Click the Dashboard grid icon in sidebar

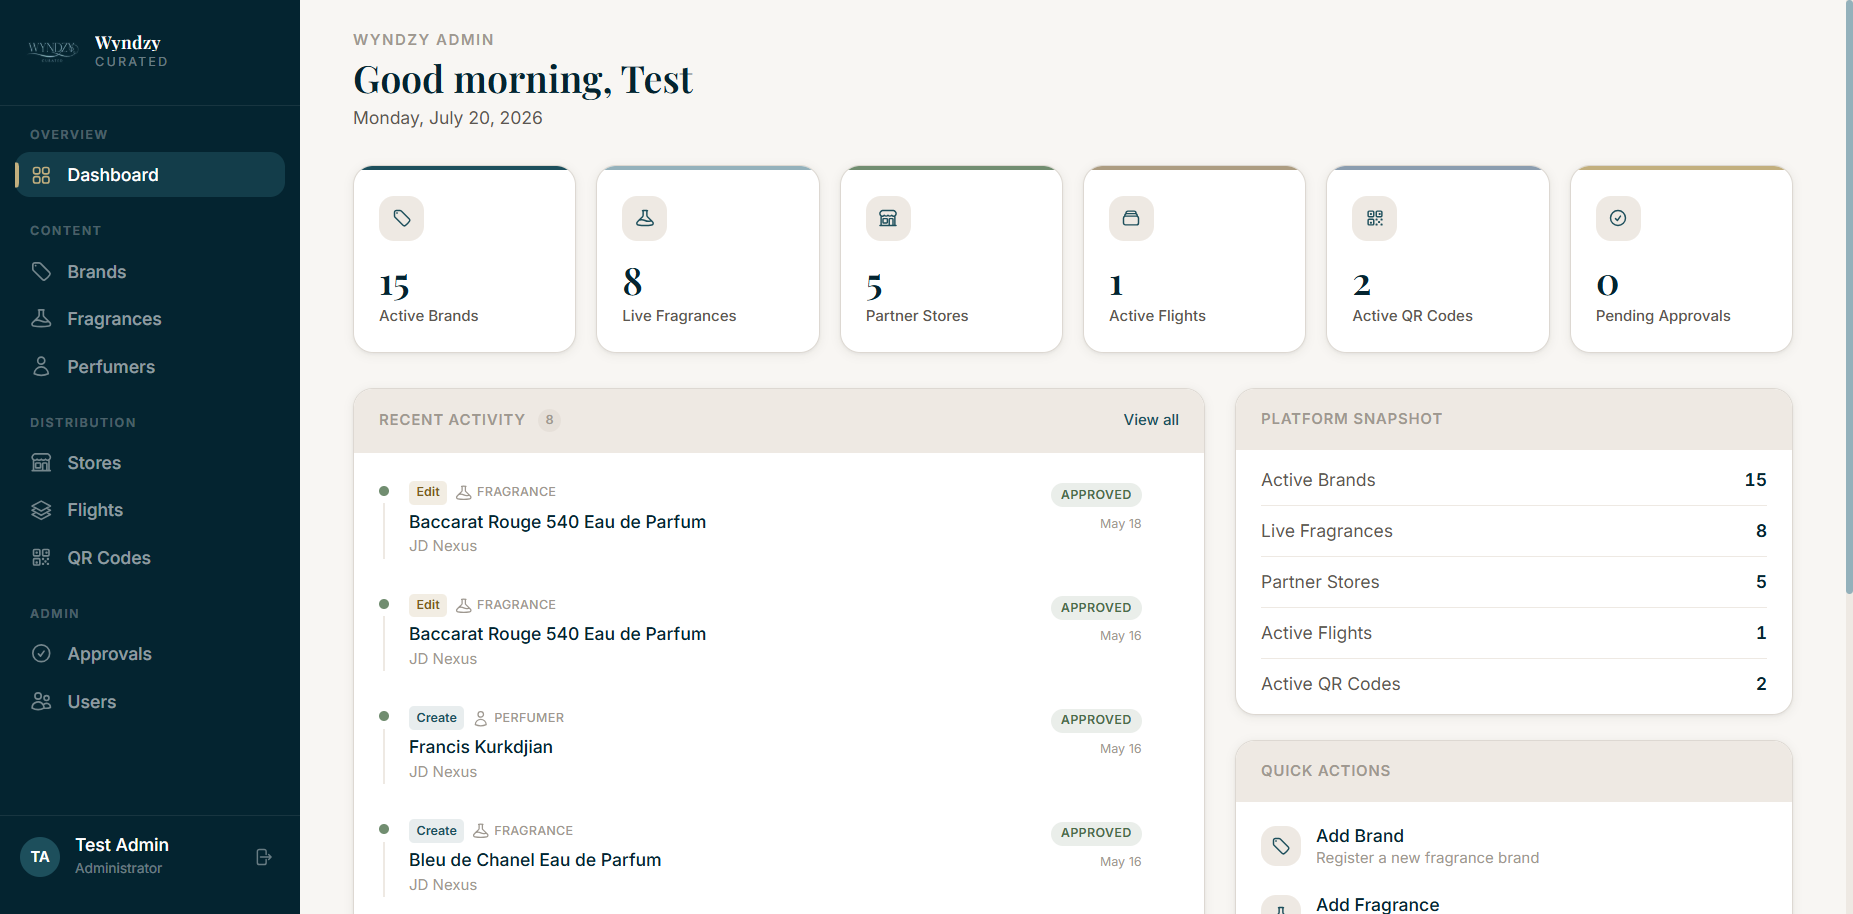coord(41,175)
